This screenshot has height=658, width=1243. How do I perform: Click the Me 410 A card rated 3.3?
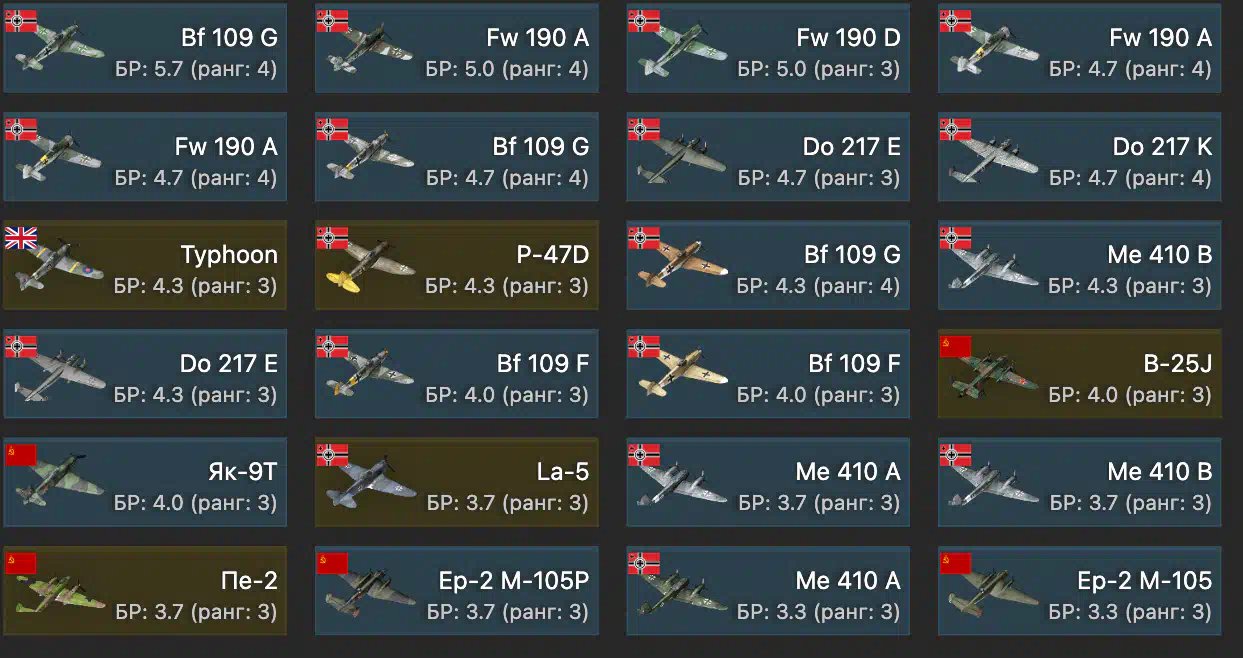coord(768,591)
